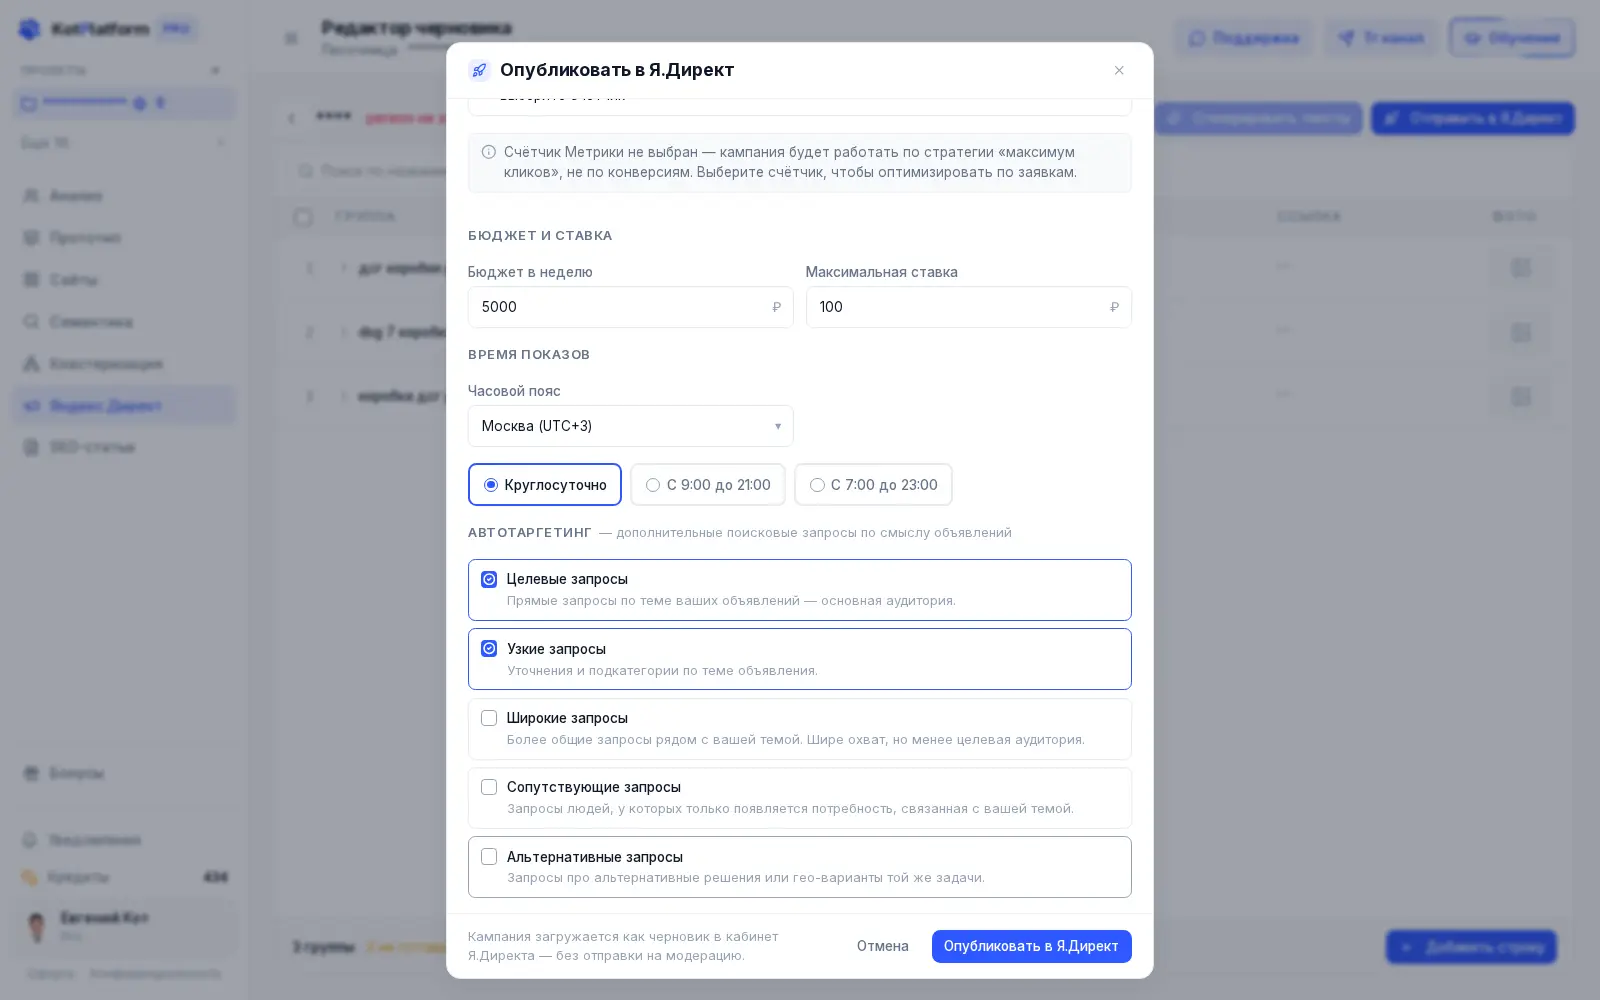Click the АВТОТАРГЕТИНГ section heading

530,533
